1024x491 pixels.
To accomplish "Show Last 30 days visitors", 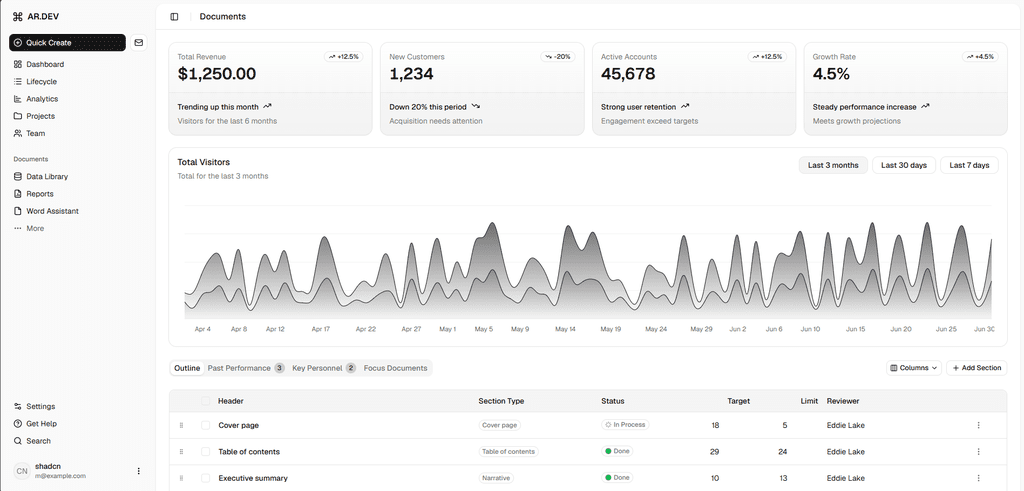I will (x=904, y=165).
